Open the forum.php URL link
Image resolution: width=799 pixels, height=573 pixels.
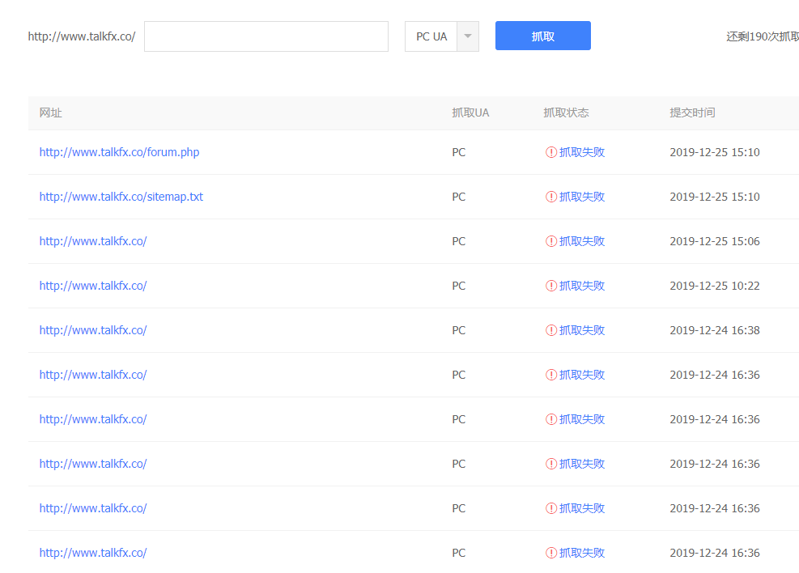119,152
